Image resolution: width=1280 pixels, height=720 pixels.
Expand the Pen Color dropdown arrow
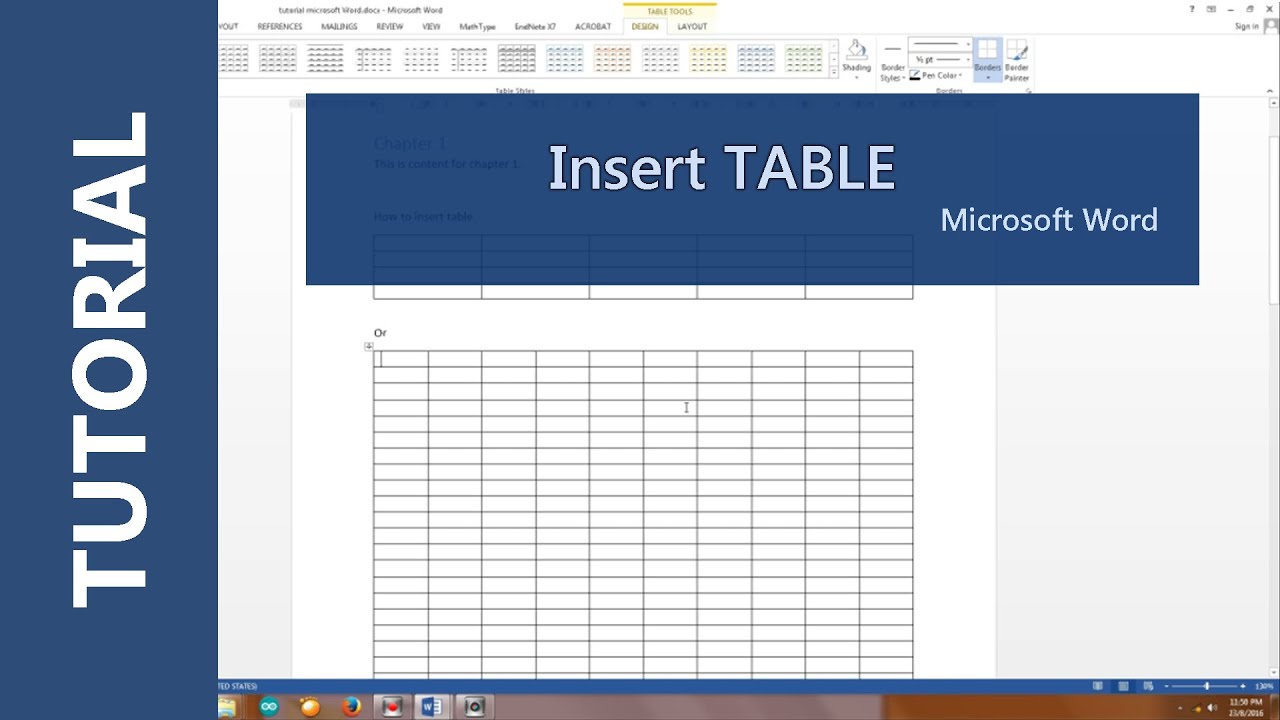(960, 75)
